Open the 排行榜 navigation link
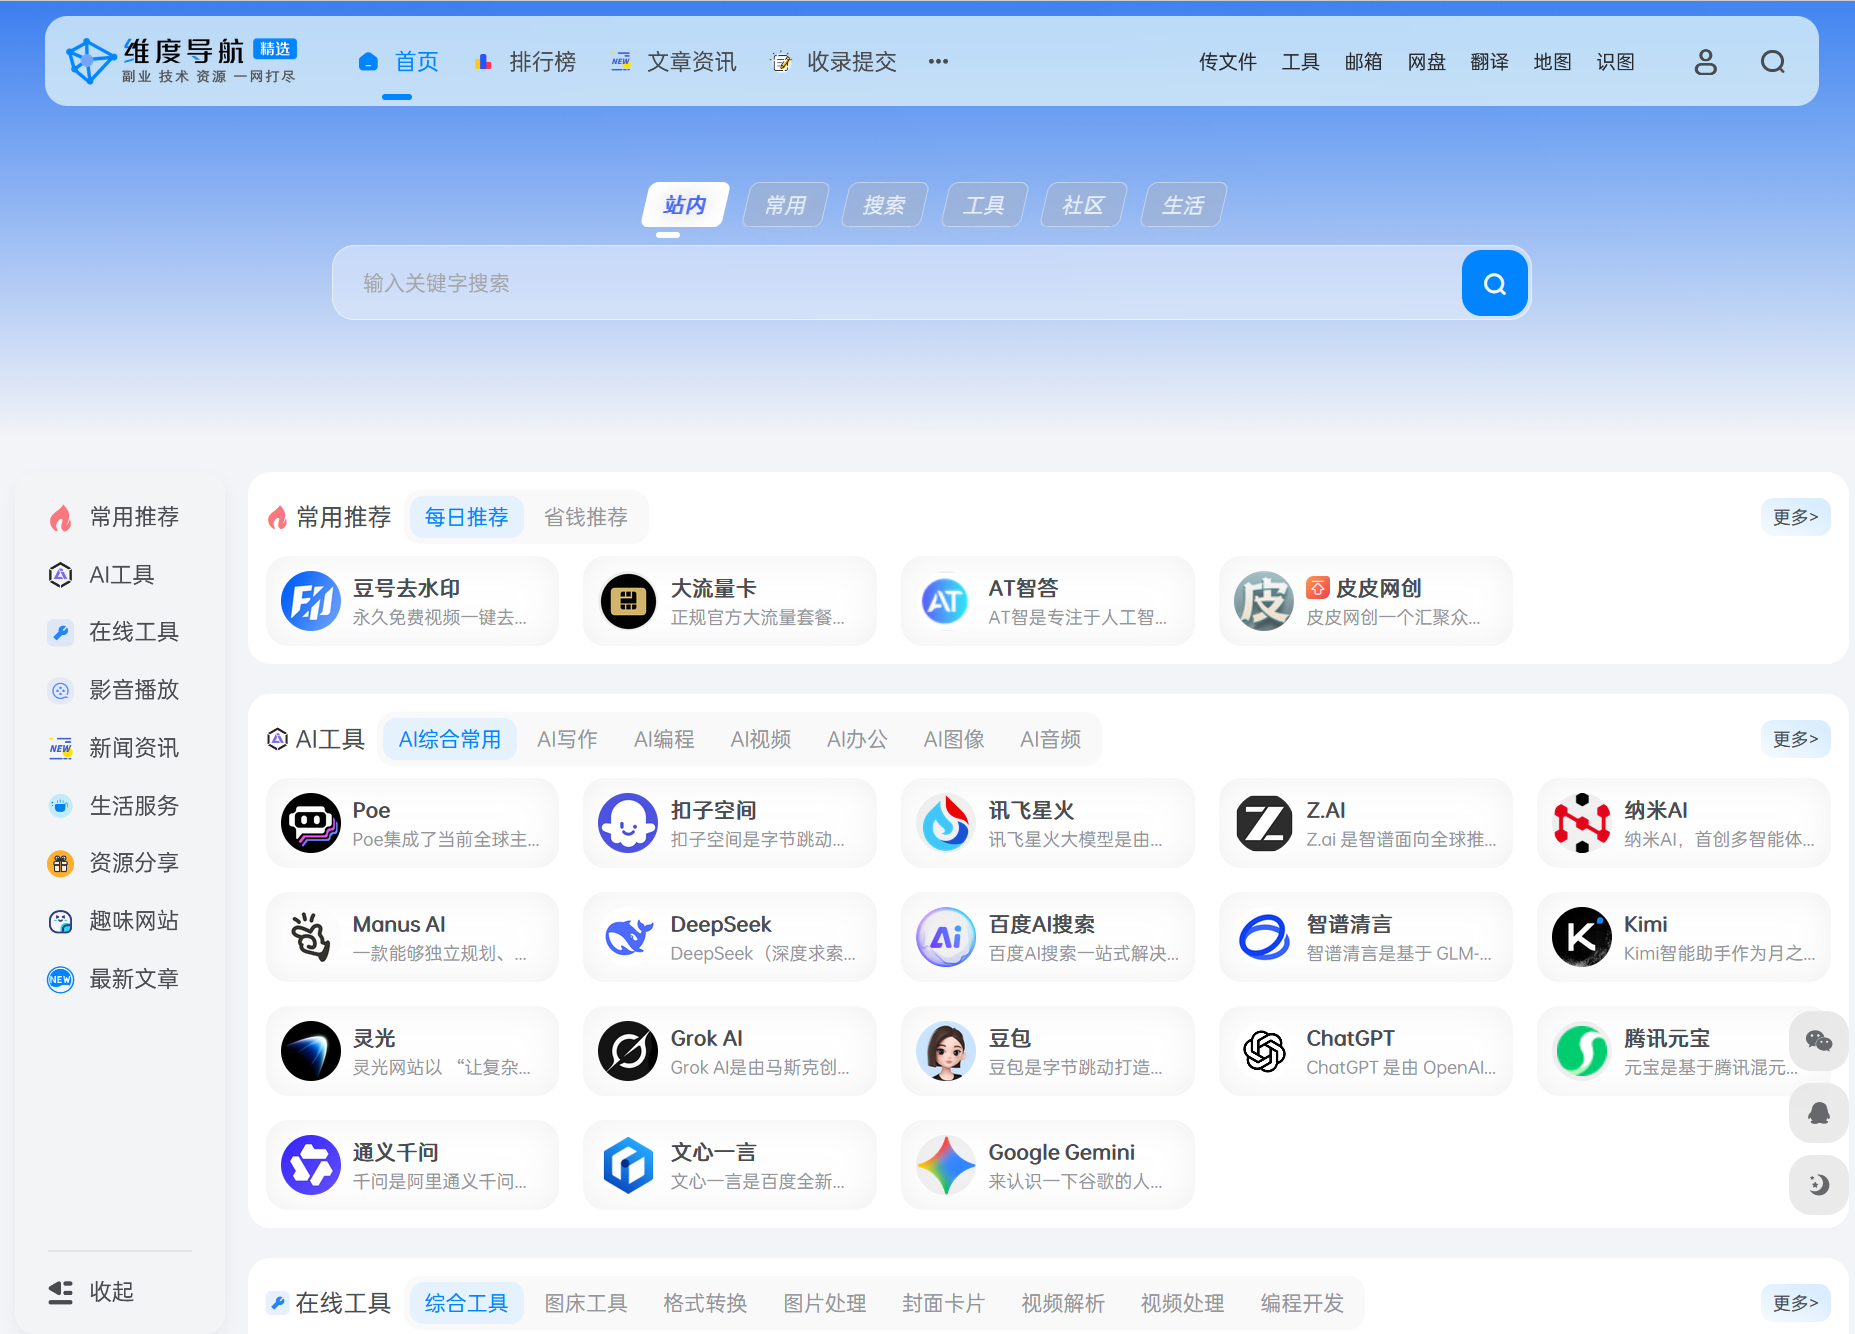Screen dimensions: 1855x1334 526,62
